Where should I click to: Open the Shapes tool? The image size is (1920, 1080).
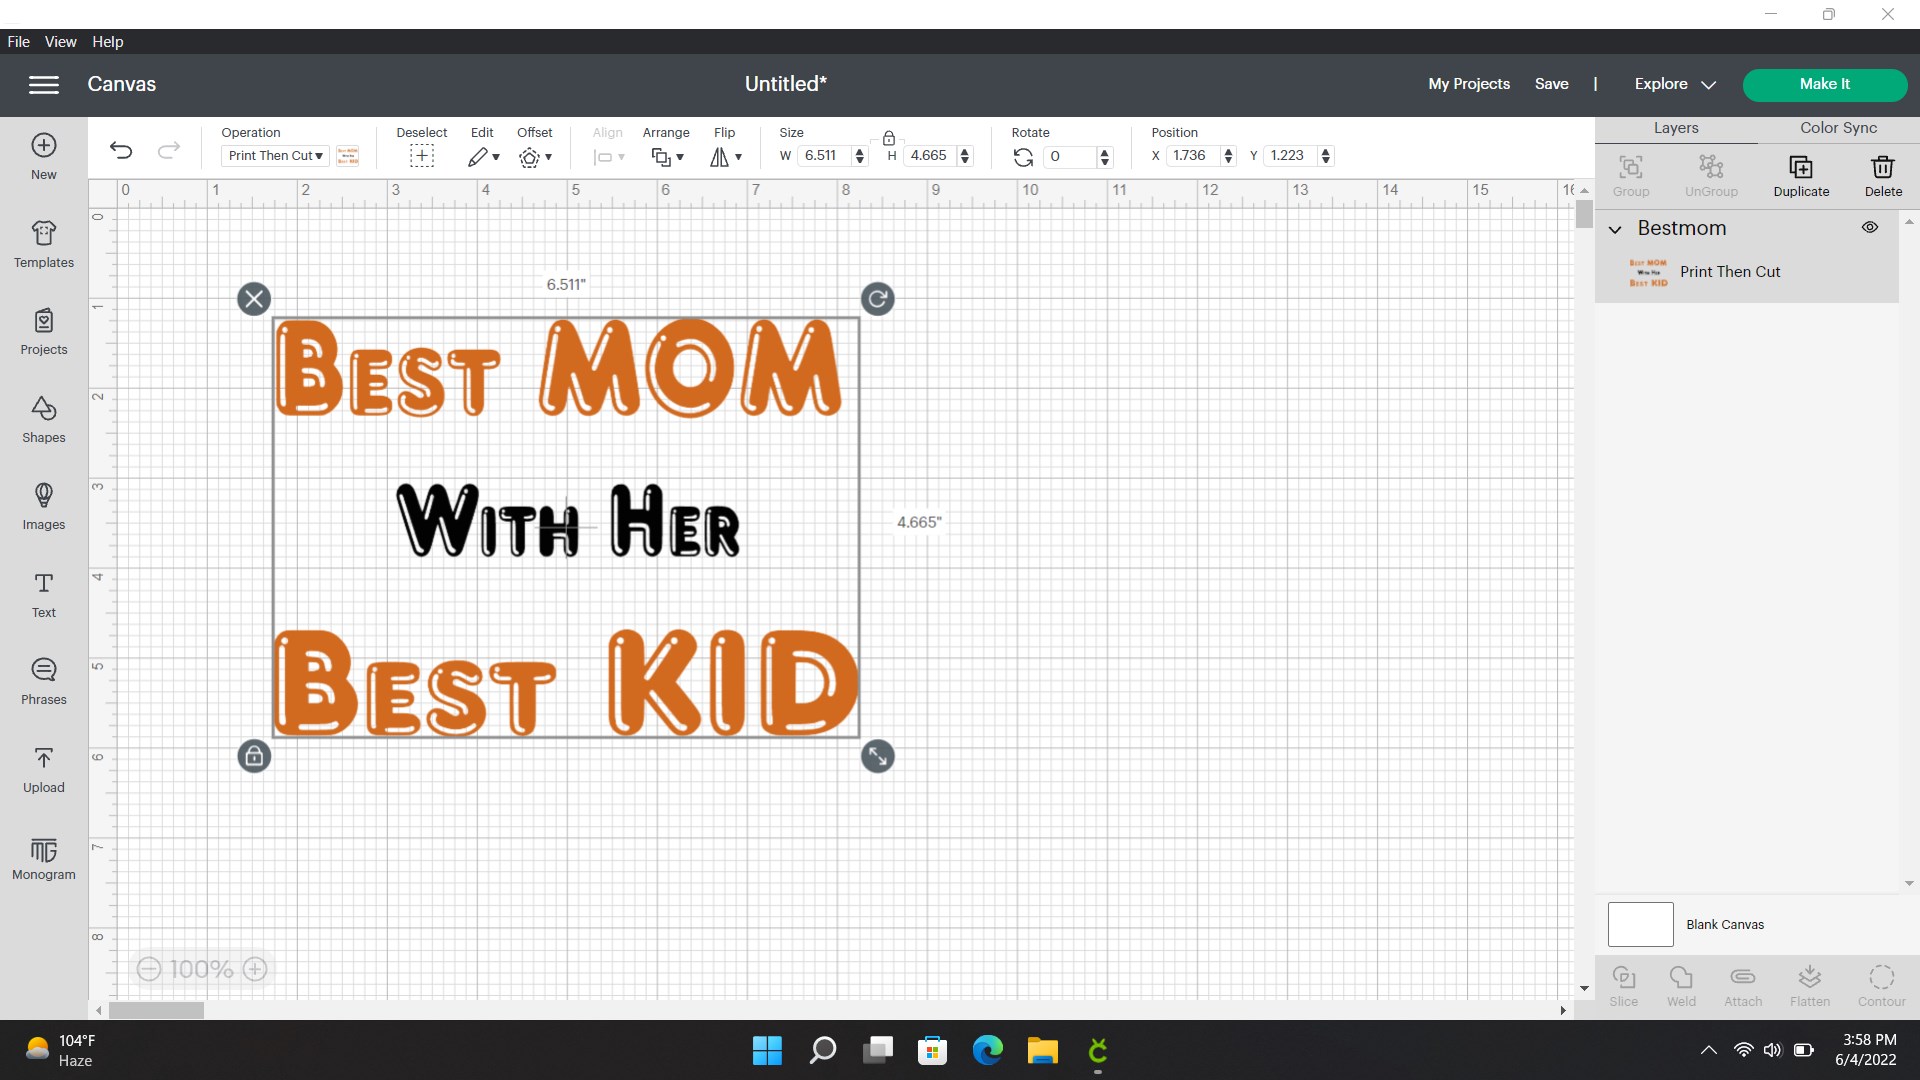coord(44,419)
